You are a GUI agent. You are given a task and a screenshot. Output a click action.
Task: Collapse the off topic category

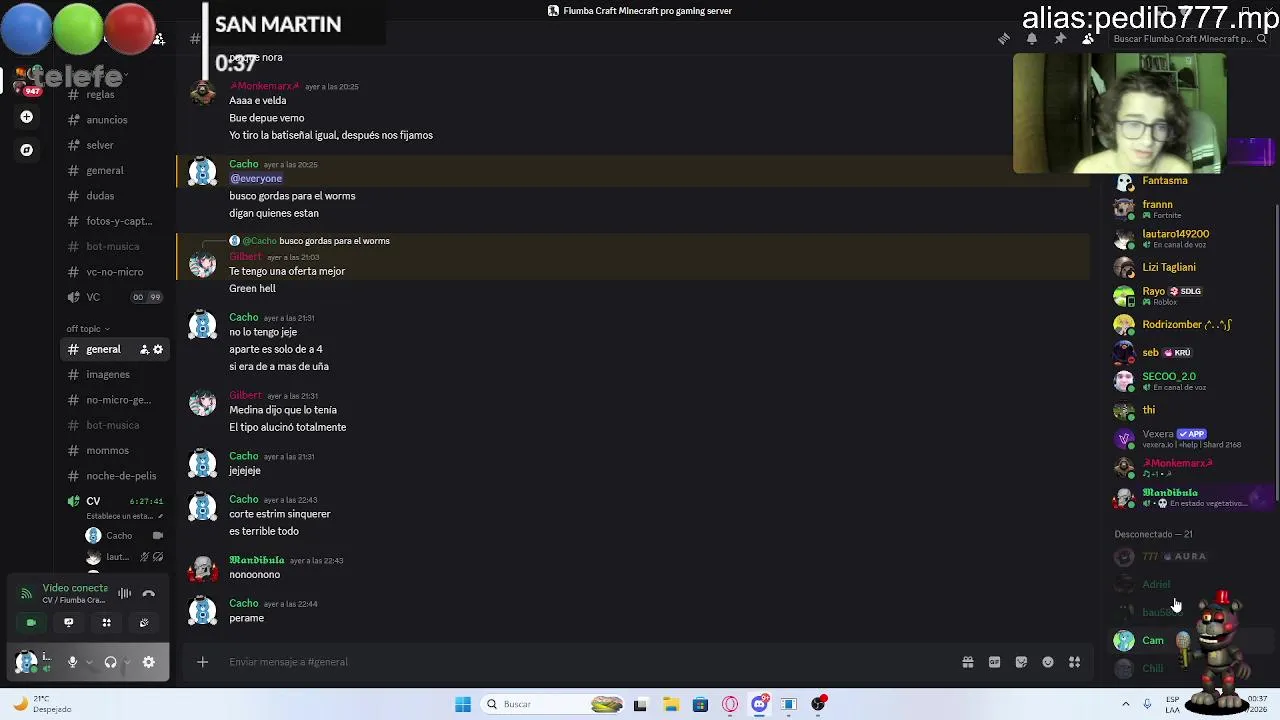click(88, 329)
